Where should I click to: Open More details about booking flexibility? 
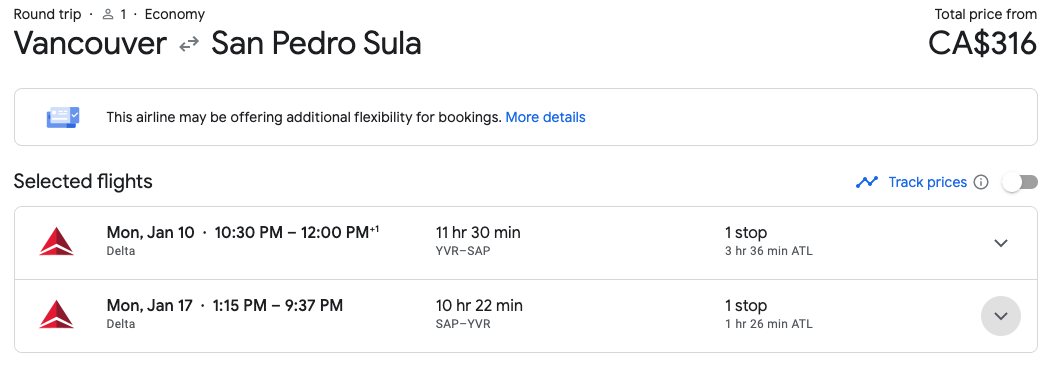[x=545, y=118]
